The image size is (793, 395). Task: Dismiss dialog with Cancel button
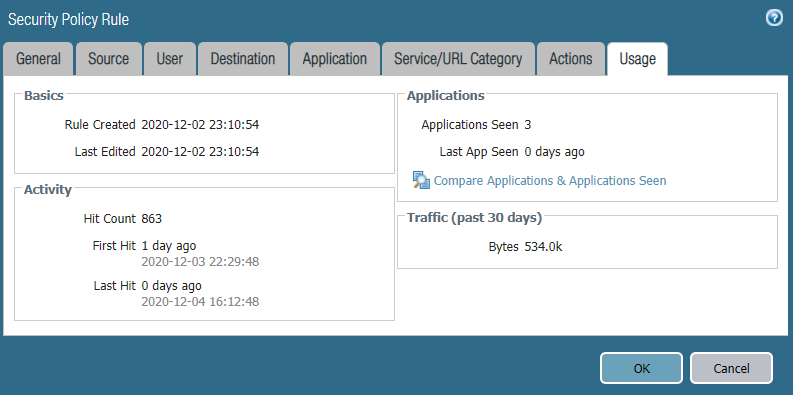[x=731, y=368]
